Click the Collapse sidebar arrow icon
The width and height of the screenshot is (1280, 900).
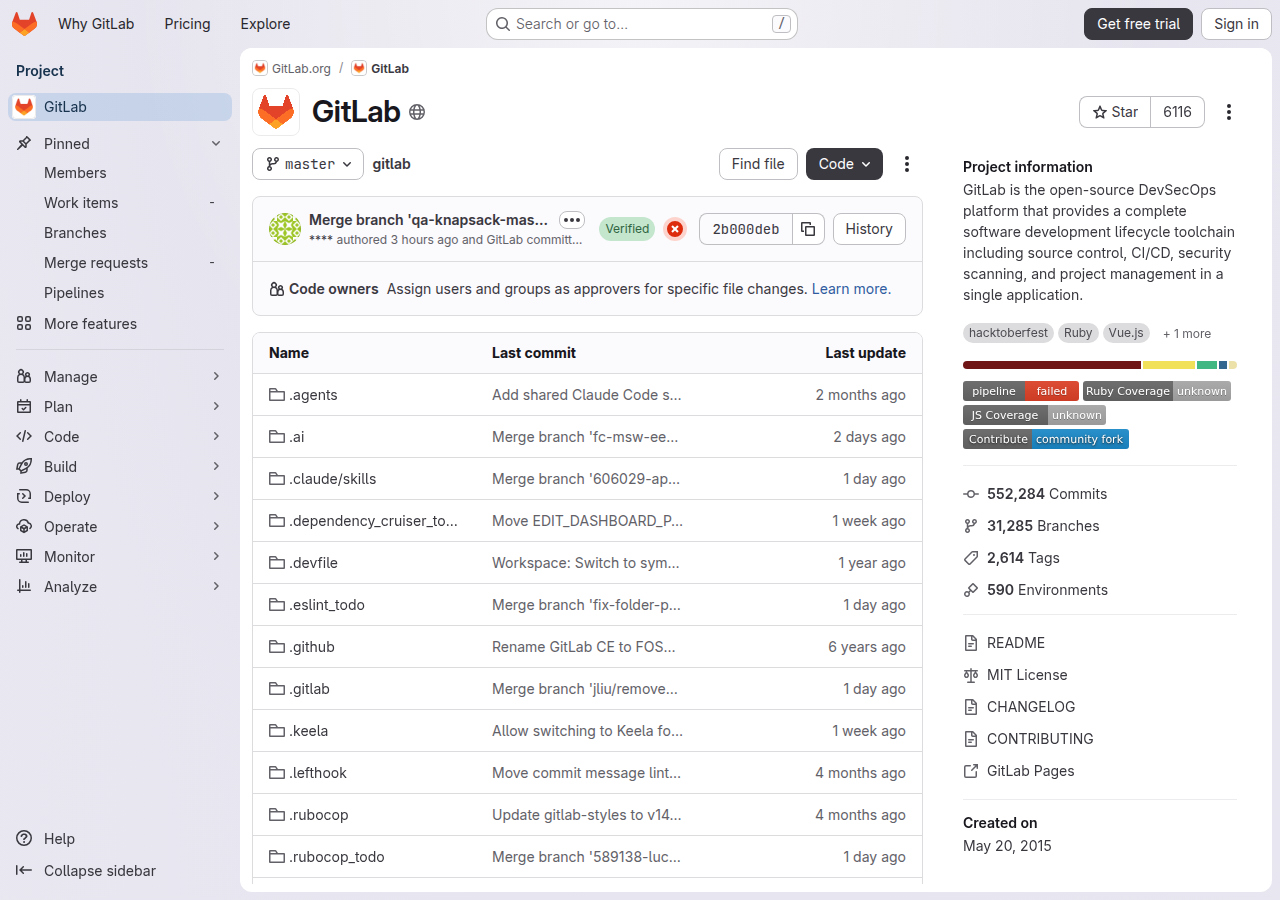pos(24,871)
